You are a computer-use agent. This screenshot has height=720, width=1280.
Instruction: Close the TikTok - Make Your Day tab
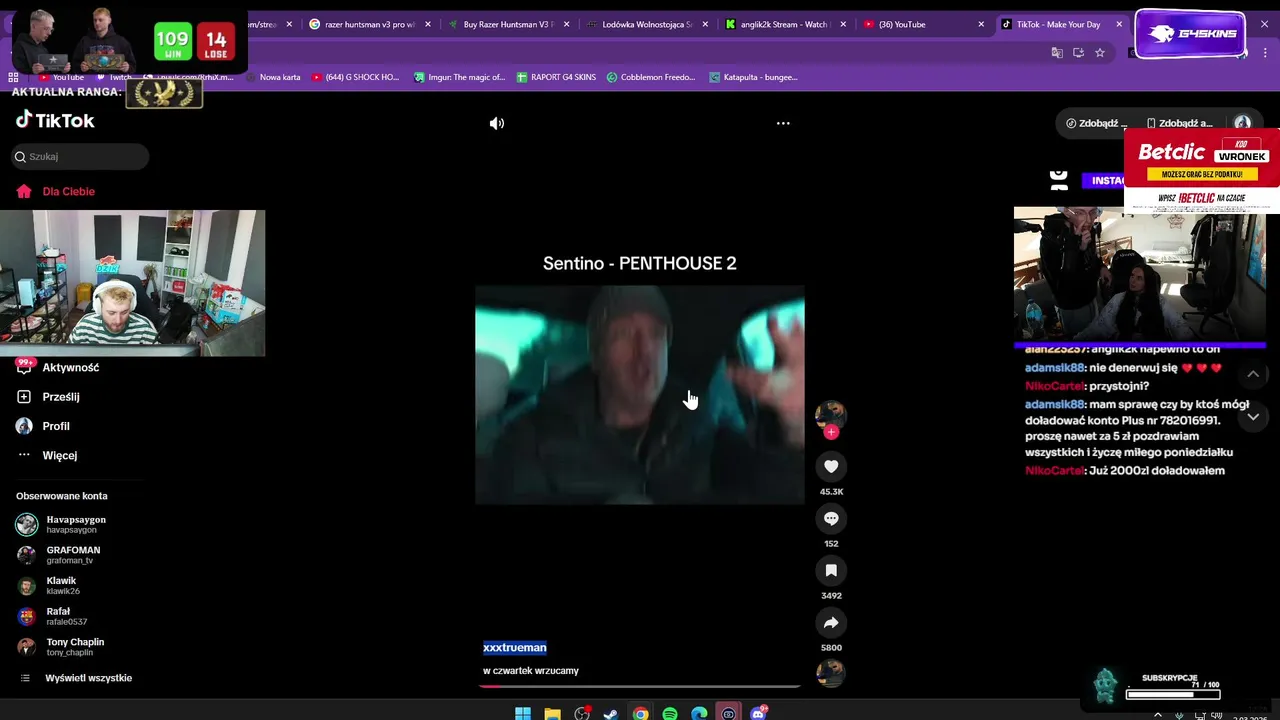(x=1119, y=24)
